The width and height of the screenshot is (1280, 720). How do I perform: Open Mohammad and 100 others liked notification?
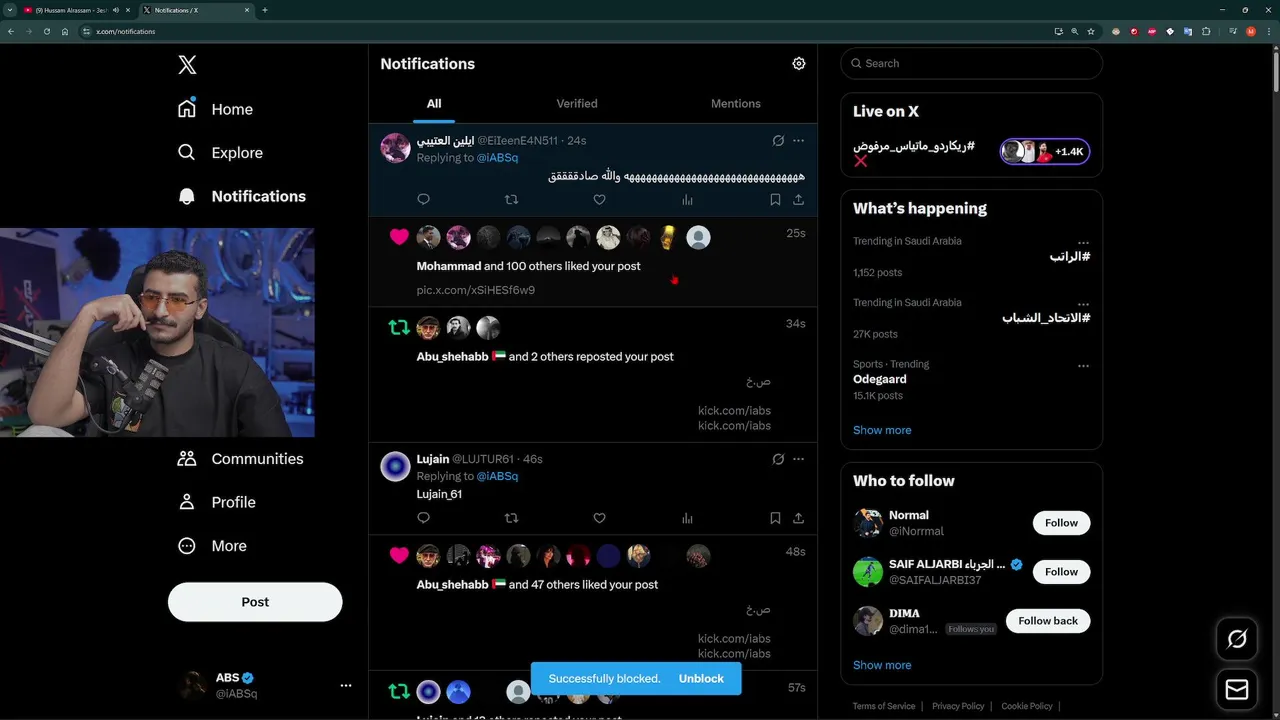(x=593, y=261)
